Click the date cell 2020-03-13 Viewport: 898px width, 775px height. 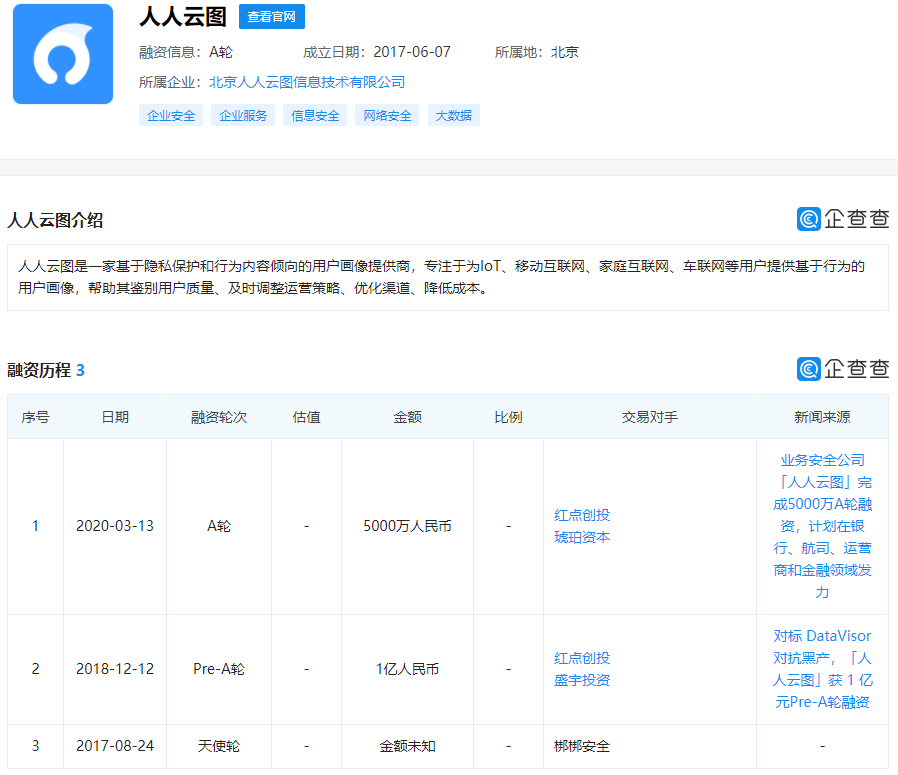(x=115, y=526)
